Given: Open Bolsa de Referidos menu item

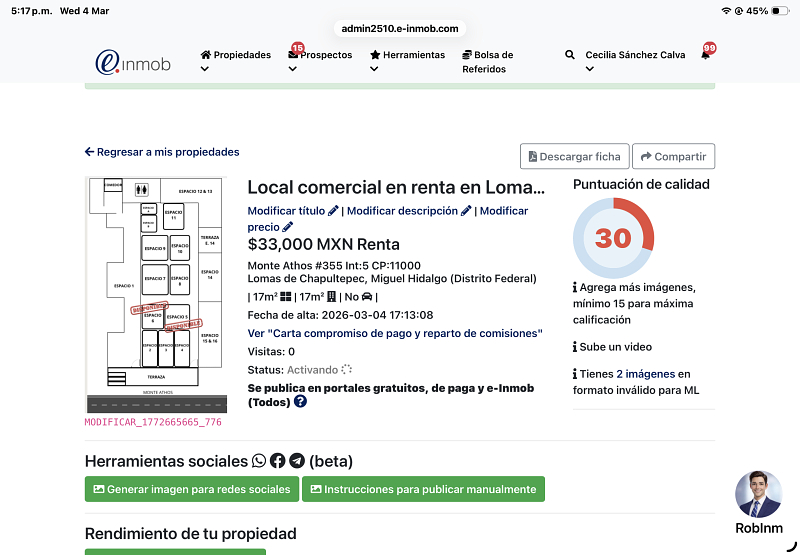Looking at the screenshot, I should tap(487, 62).
